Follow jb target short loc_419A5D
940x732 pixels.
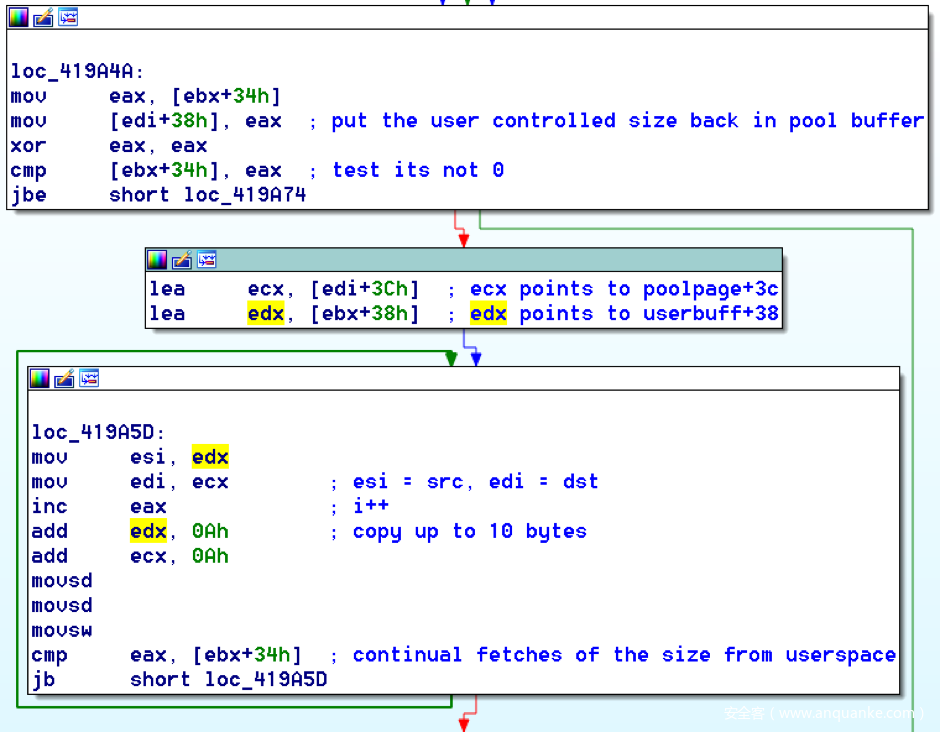click(x=266, y=680)
